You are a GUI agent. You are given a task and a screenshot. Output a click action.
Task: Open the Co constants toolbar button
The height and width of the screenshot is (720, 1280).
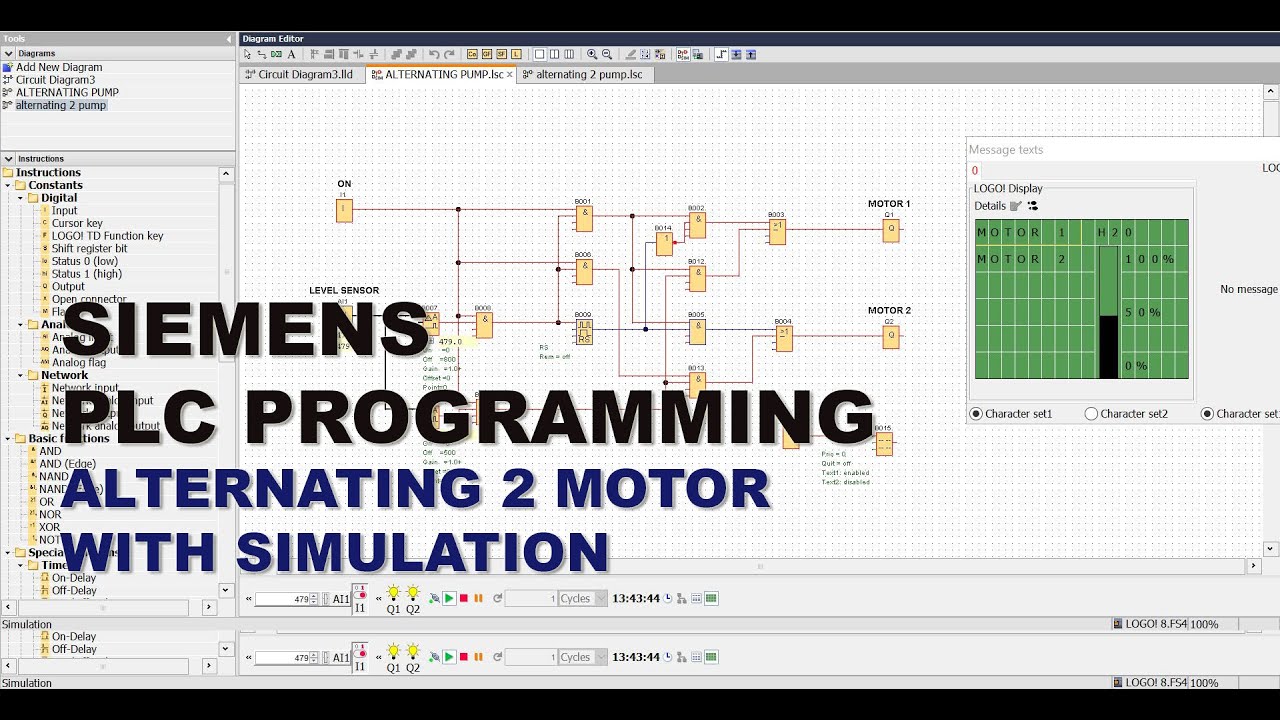(x=472, y=54)
